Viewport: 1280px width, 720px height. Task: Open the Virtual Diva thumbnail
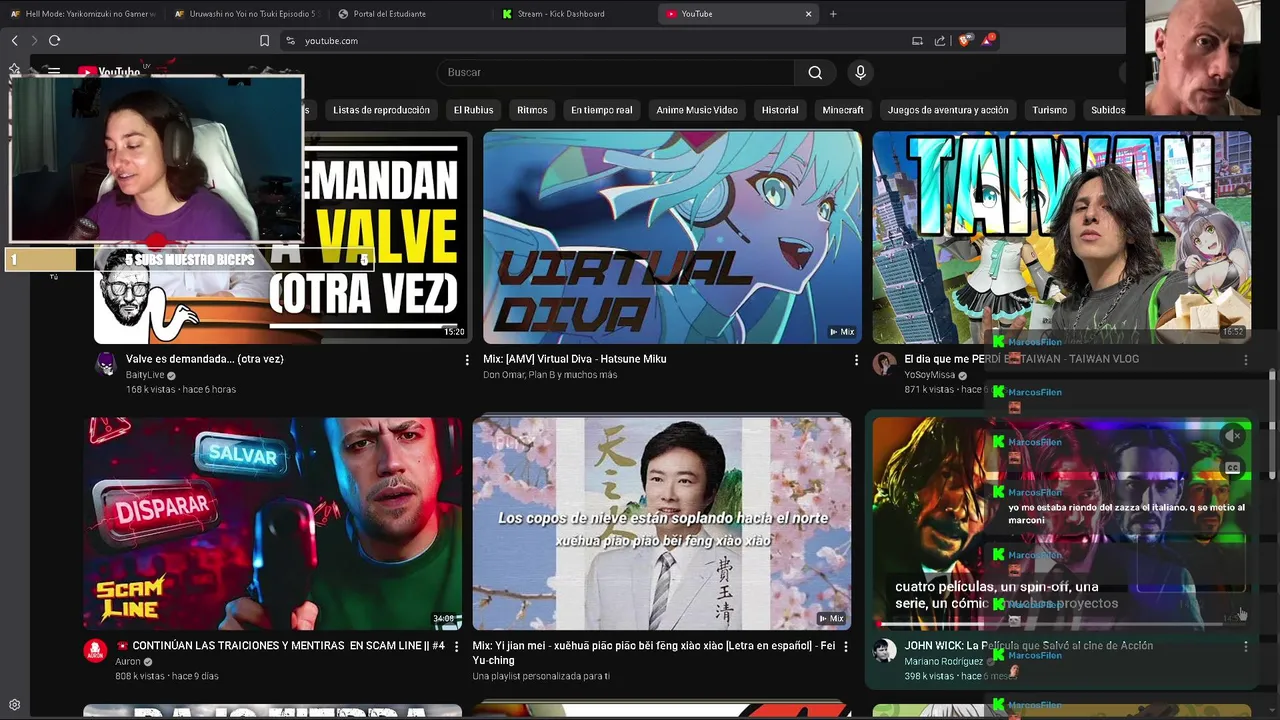tap(672, 238)
